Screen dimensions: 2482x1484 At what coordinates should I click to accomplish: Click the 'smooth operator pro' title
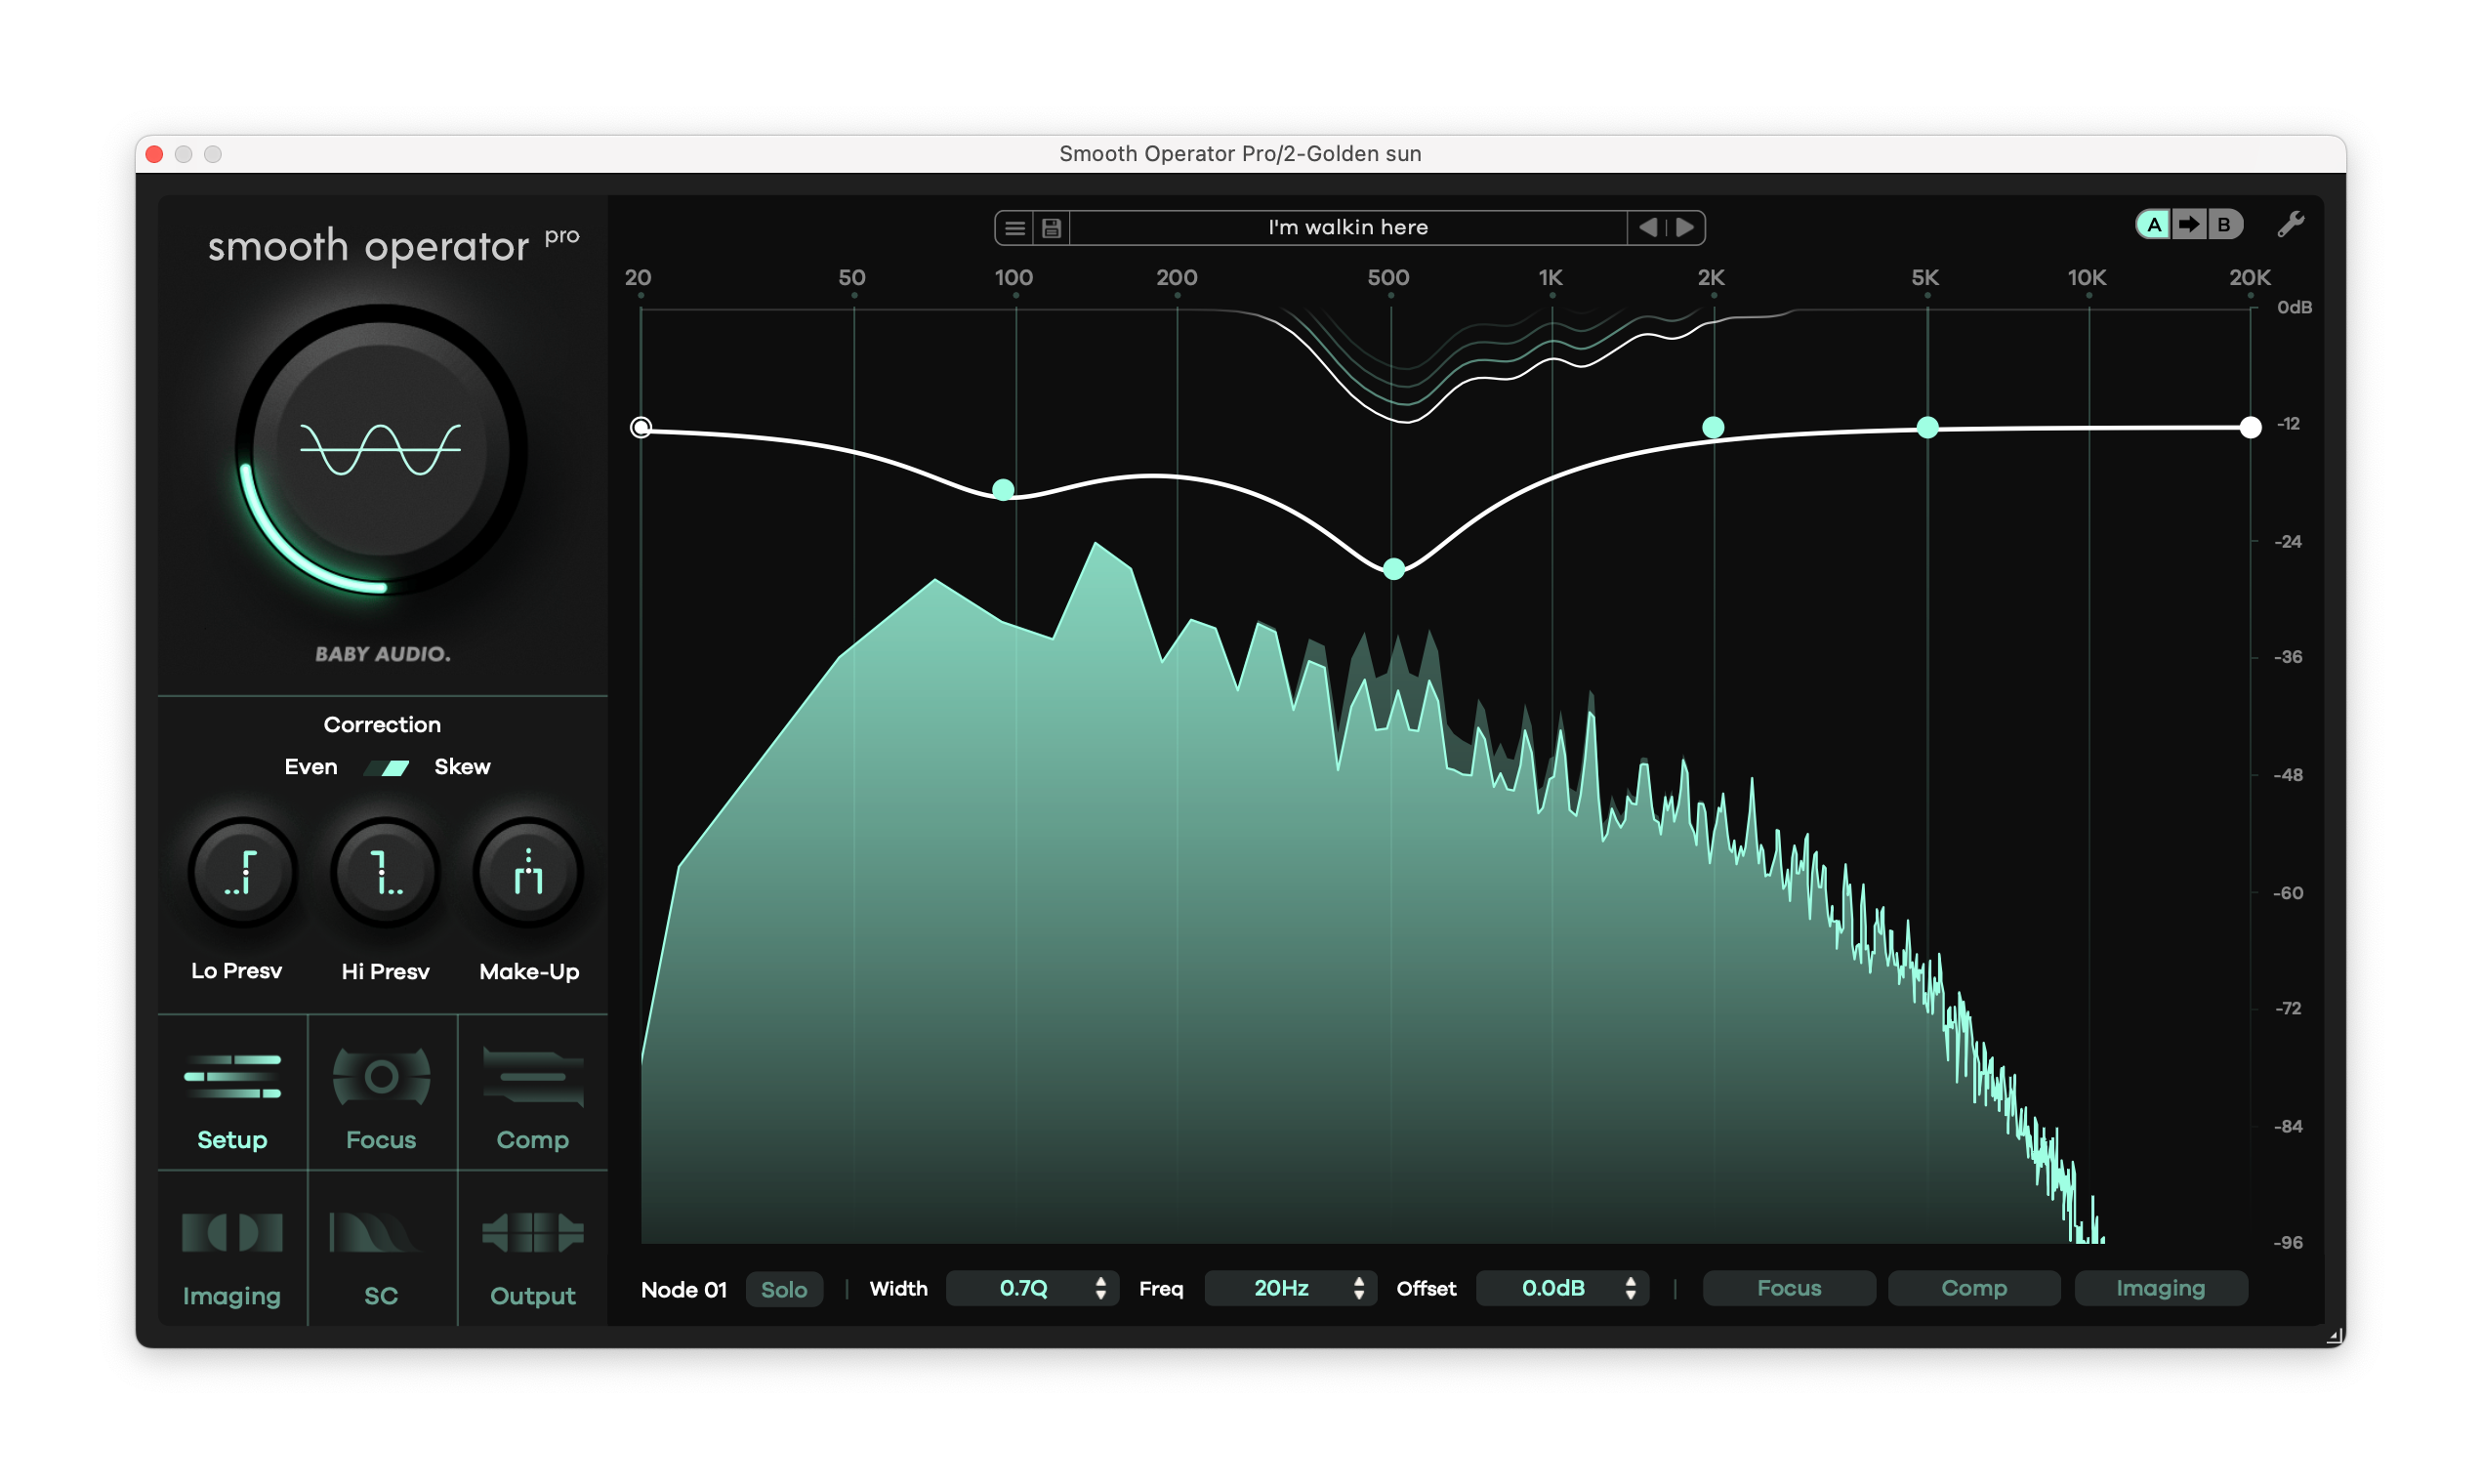coord(393,246)
